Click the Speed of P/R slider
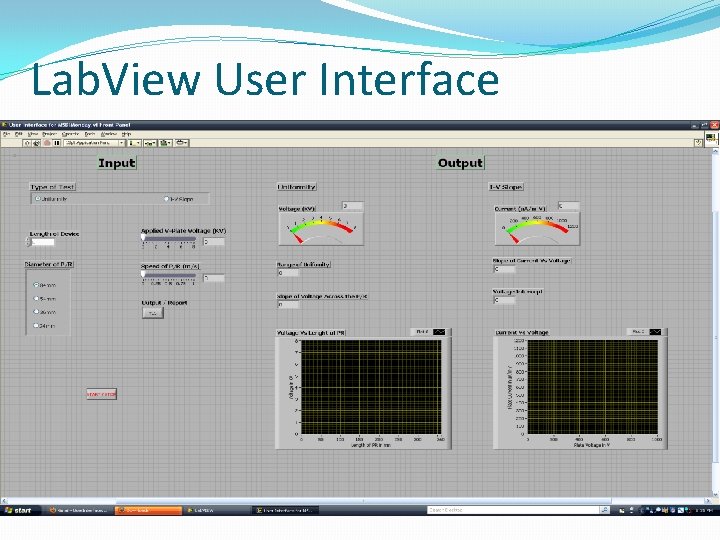Screen dimensions: 720x540 (x=169, y=275)
